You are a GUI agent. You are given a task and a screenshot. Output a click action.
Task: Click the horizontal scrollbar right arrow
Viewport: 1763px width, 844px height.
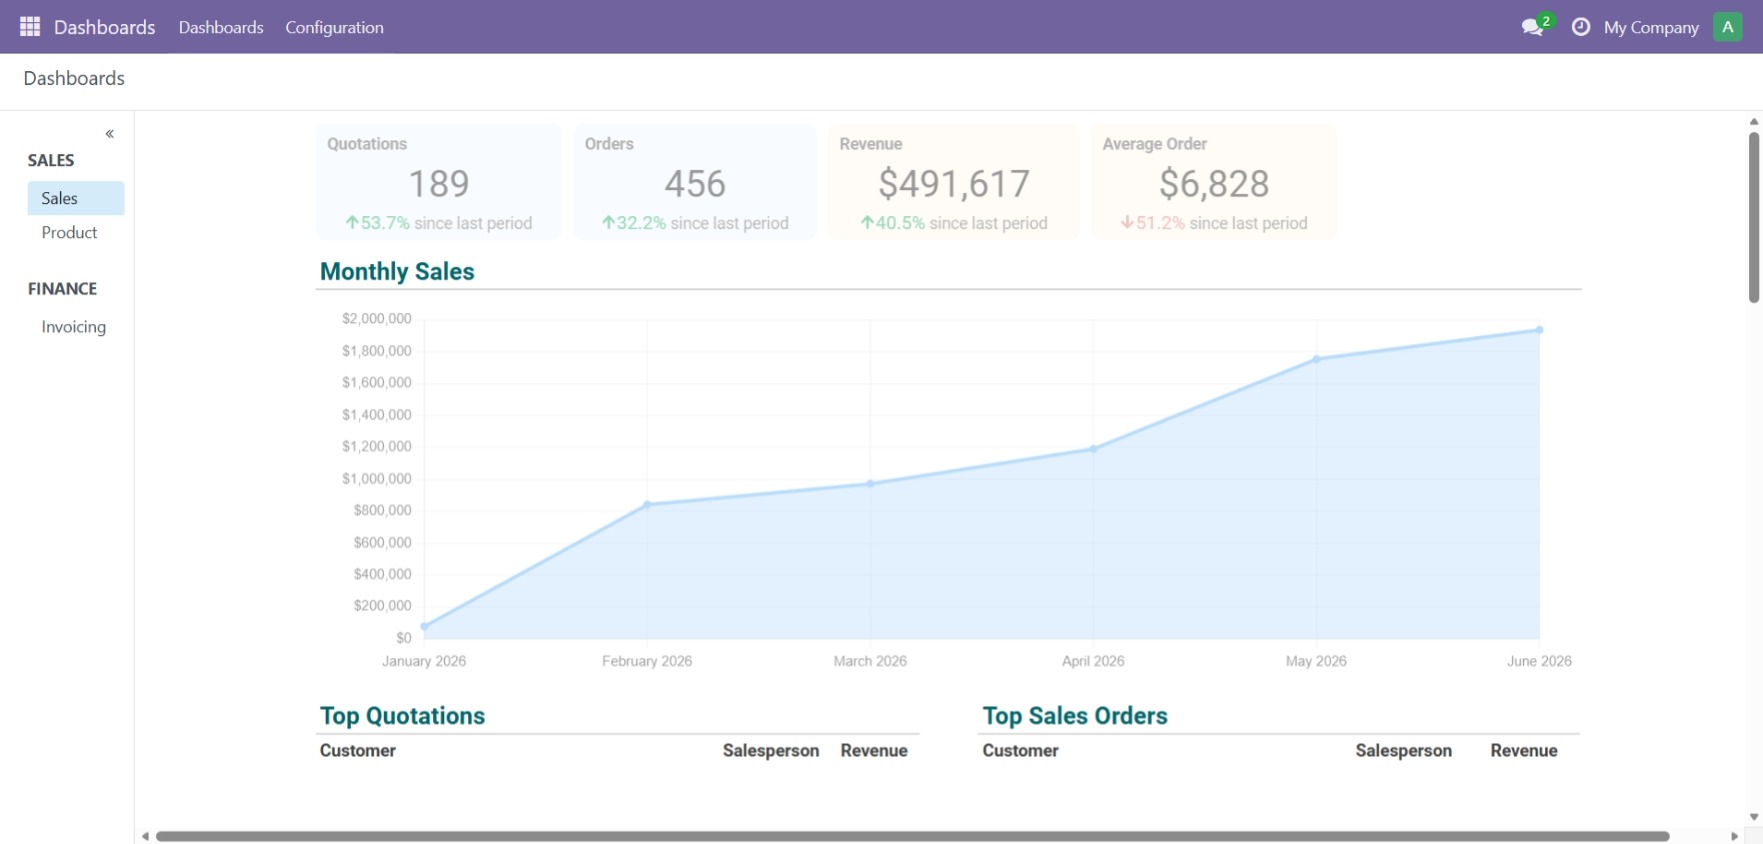tap(1734, 836)
